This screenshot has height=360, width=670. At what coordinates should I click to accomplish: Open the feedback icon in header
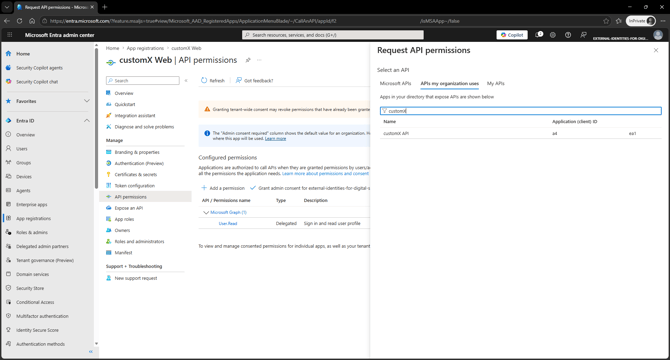[x=583, y=35]
